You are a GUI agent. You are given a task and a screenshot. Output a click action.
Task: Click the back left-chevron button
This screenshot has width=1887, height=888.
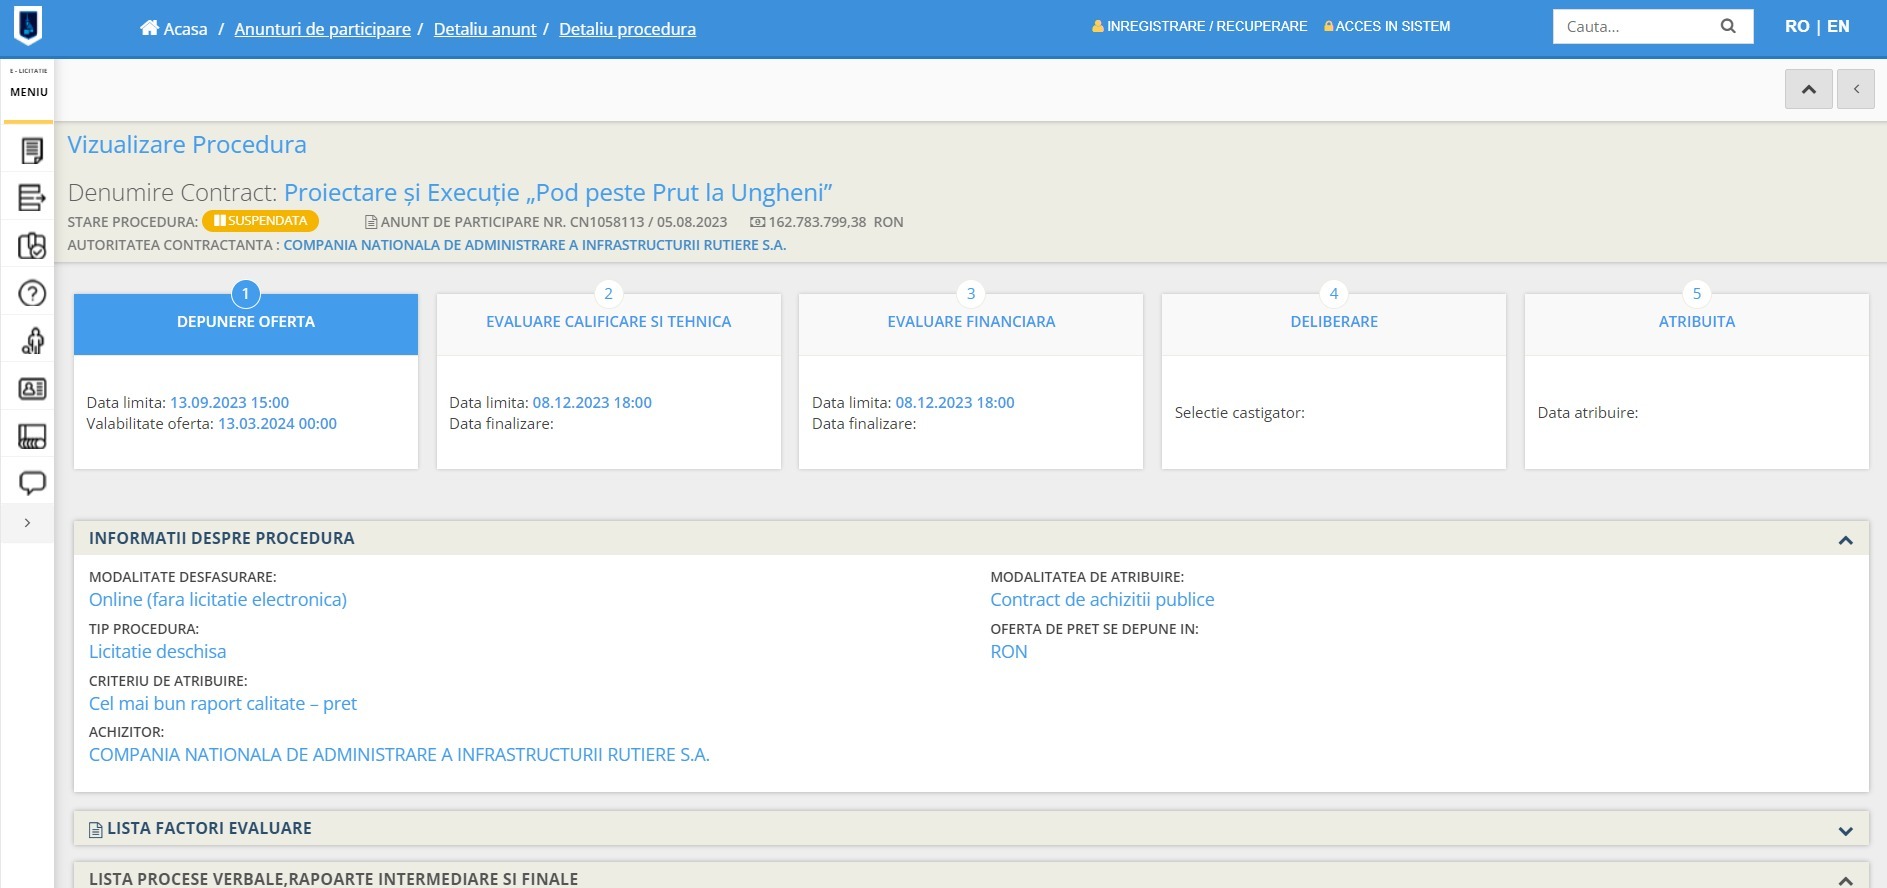[1856, 89]
